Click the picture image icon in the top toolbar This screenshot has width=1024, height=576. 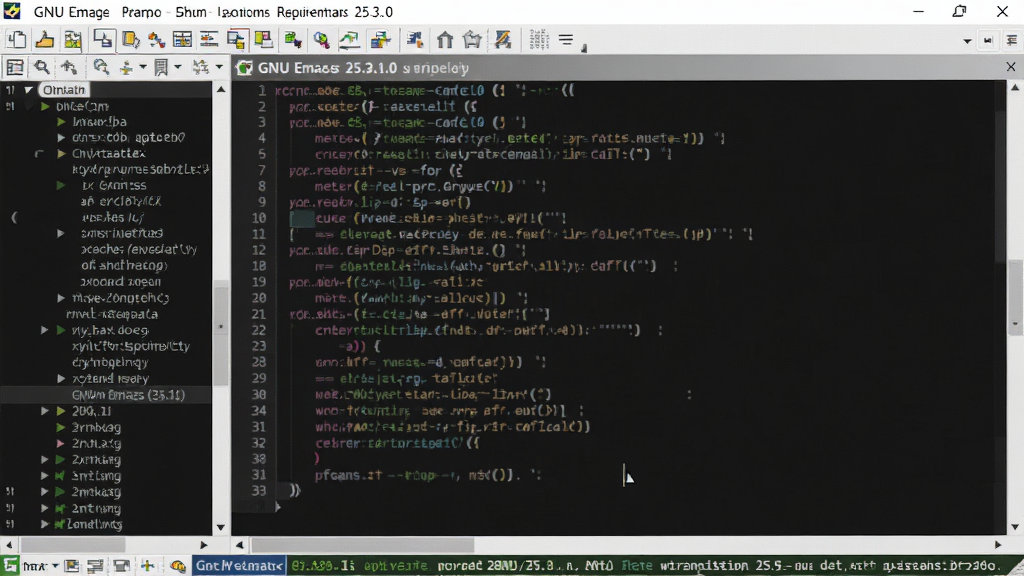point(72,40)
